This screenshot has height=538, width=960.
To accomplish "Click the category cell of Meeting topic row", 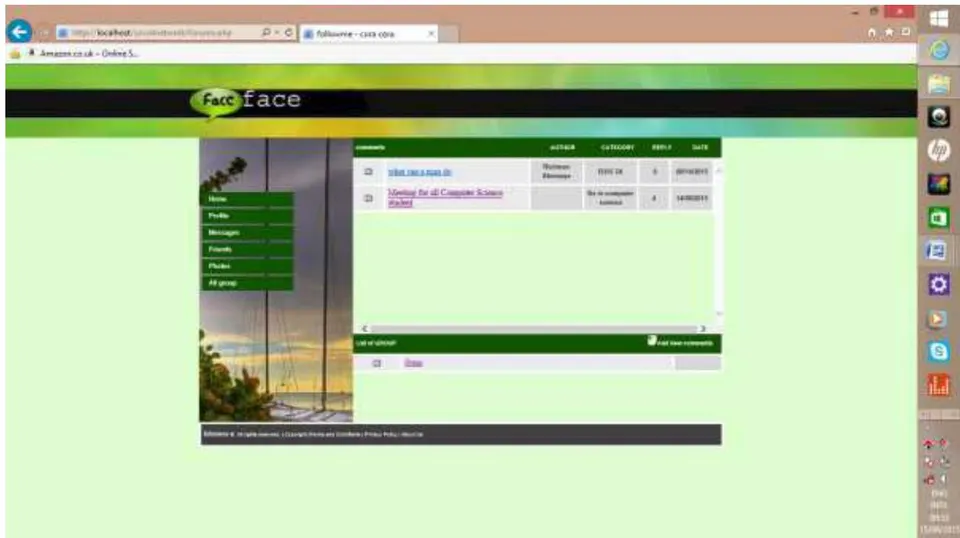I will coord(610,198).
